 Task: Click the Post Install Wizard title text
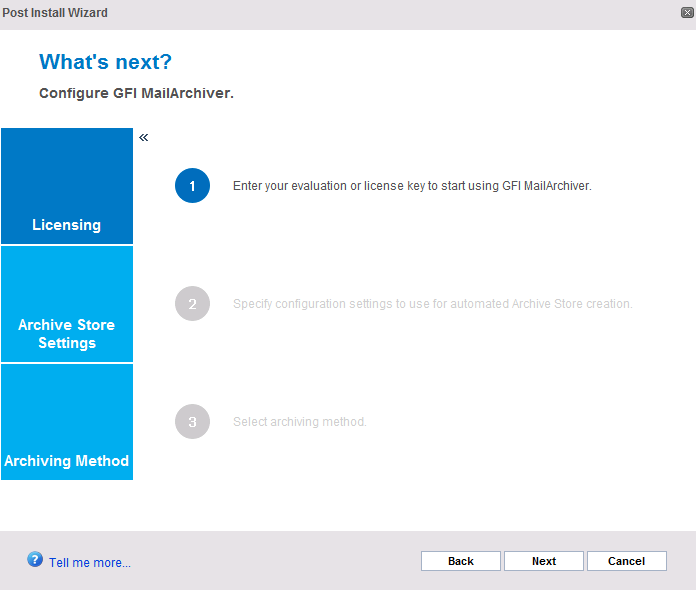tap(55, 13)
